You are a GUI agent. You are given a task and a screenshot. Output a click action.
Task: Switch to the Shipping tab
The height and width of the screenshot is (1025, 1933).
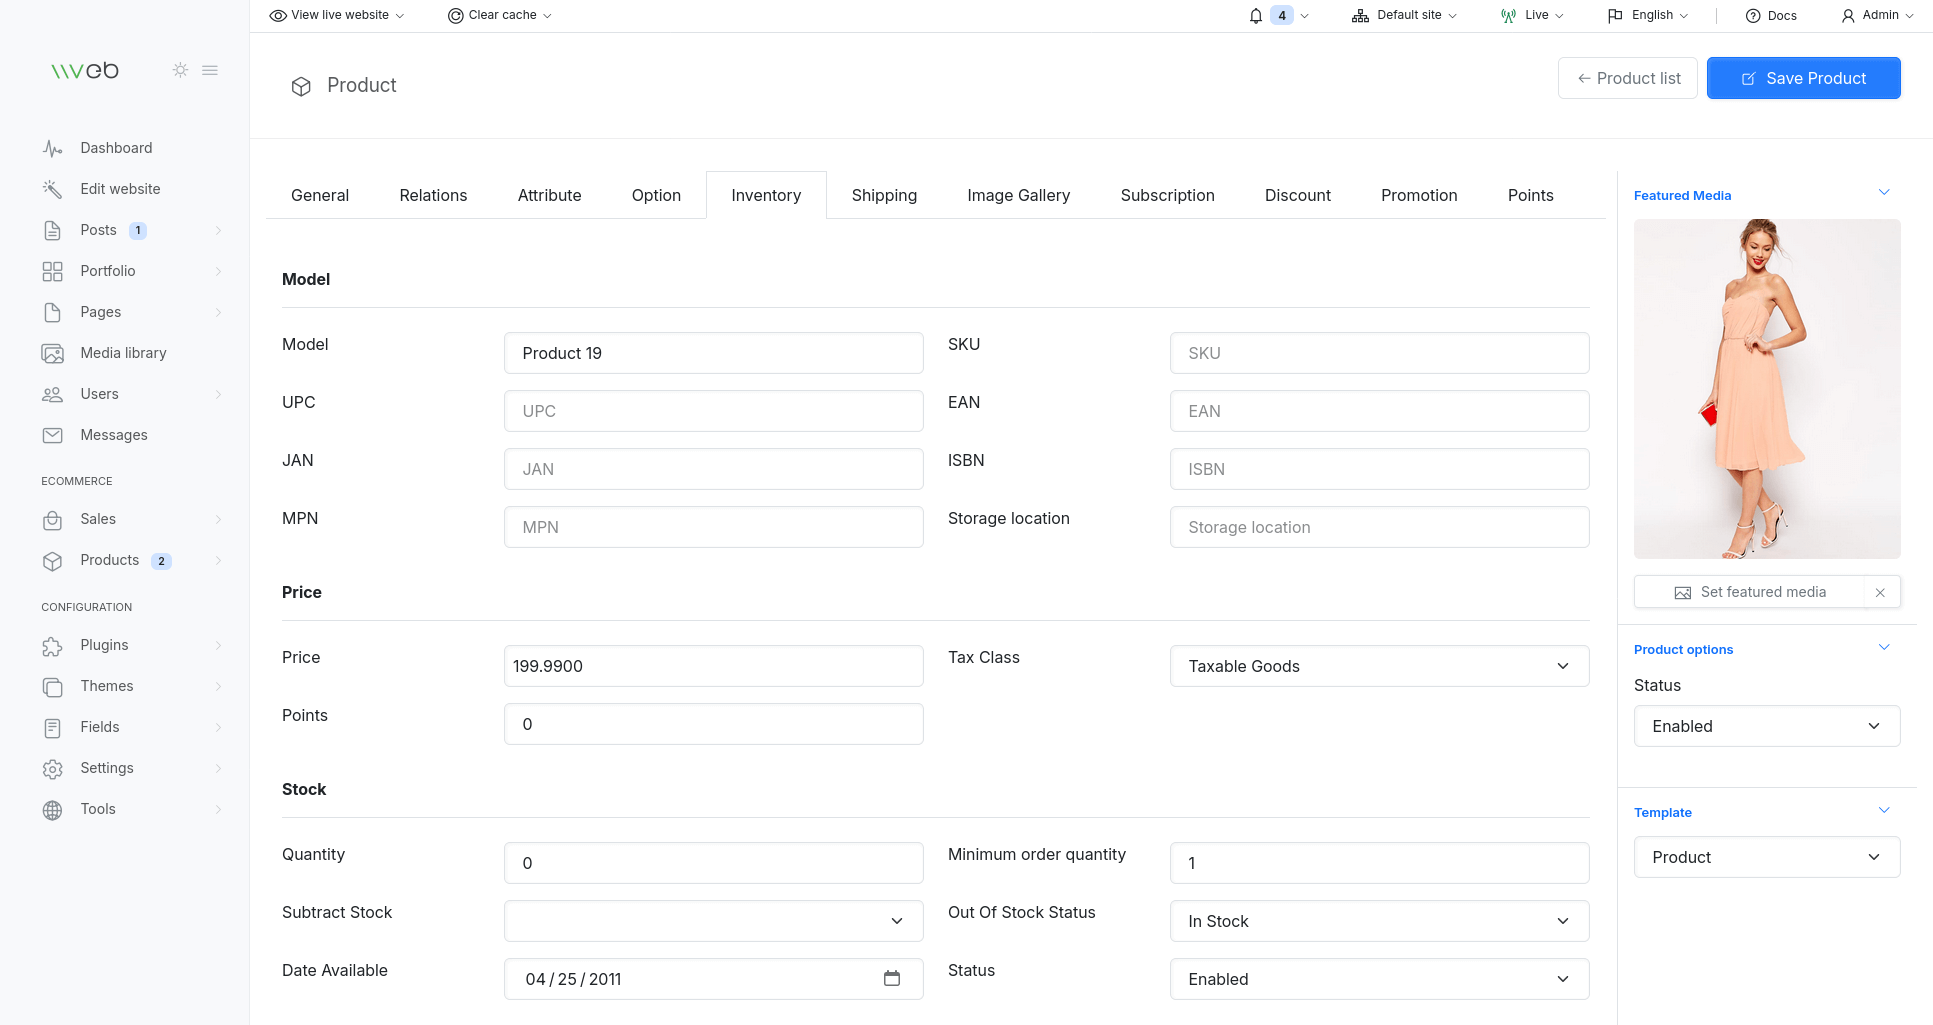click(884, 195)
